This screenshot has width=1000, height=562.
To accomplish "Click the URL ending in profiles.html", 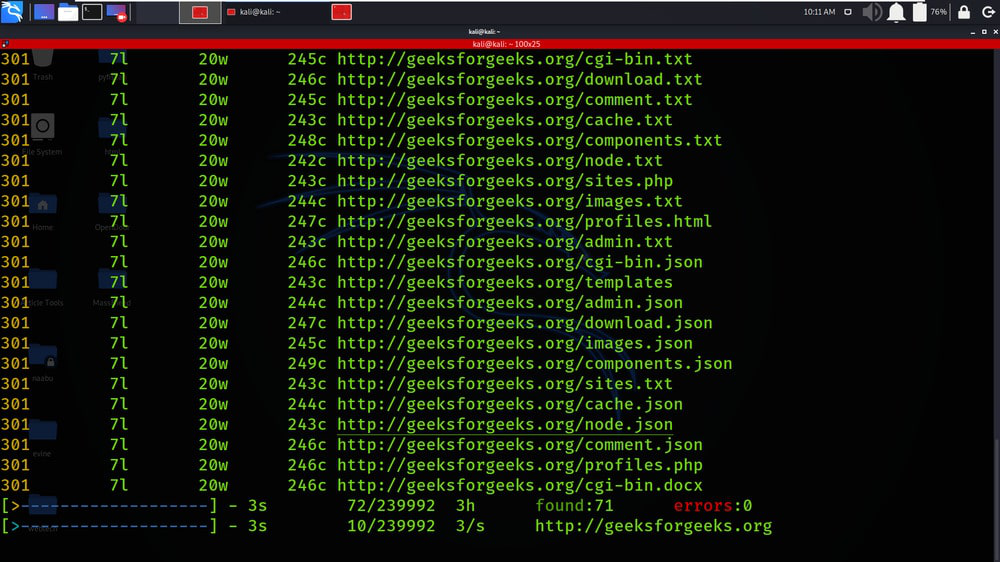I will (x=524, y=221).
